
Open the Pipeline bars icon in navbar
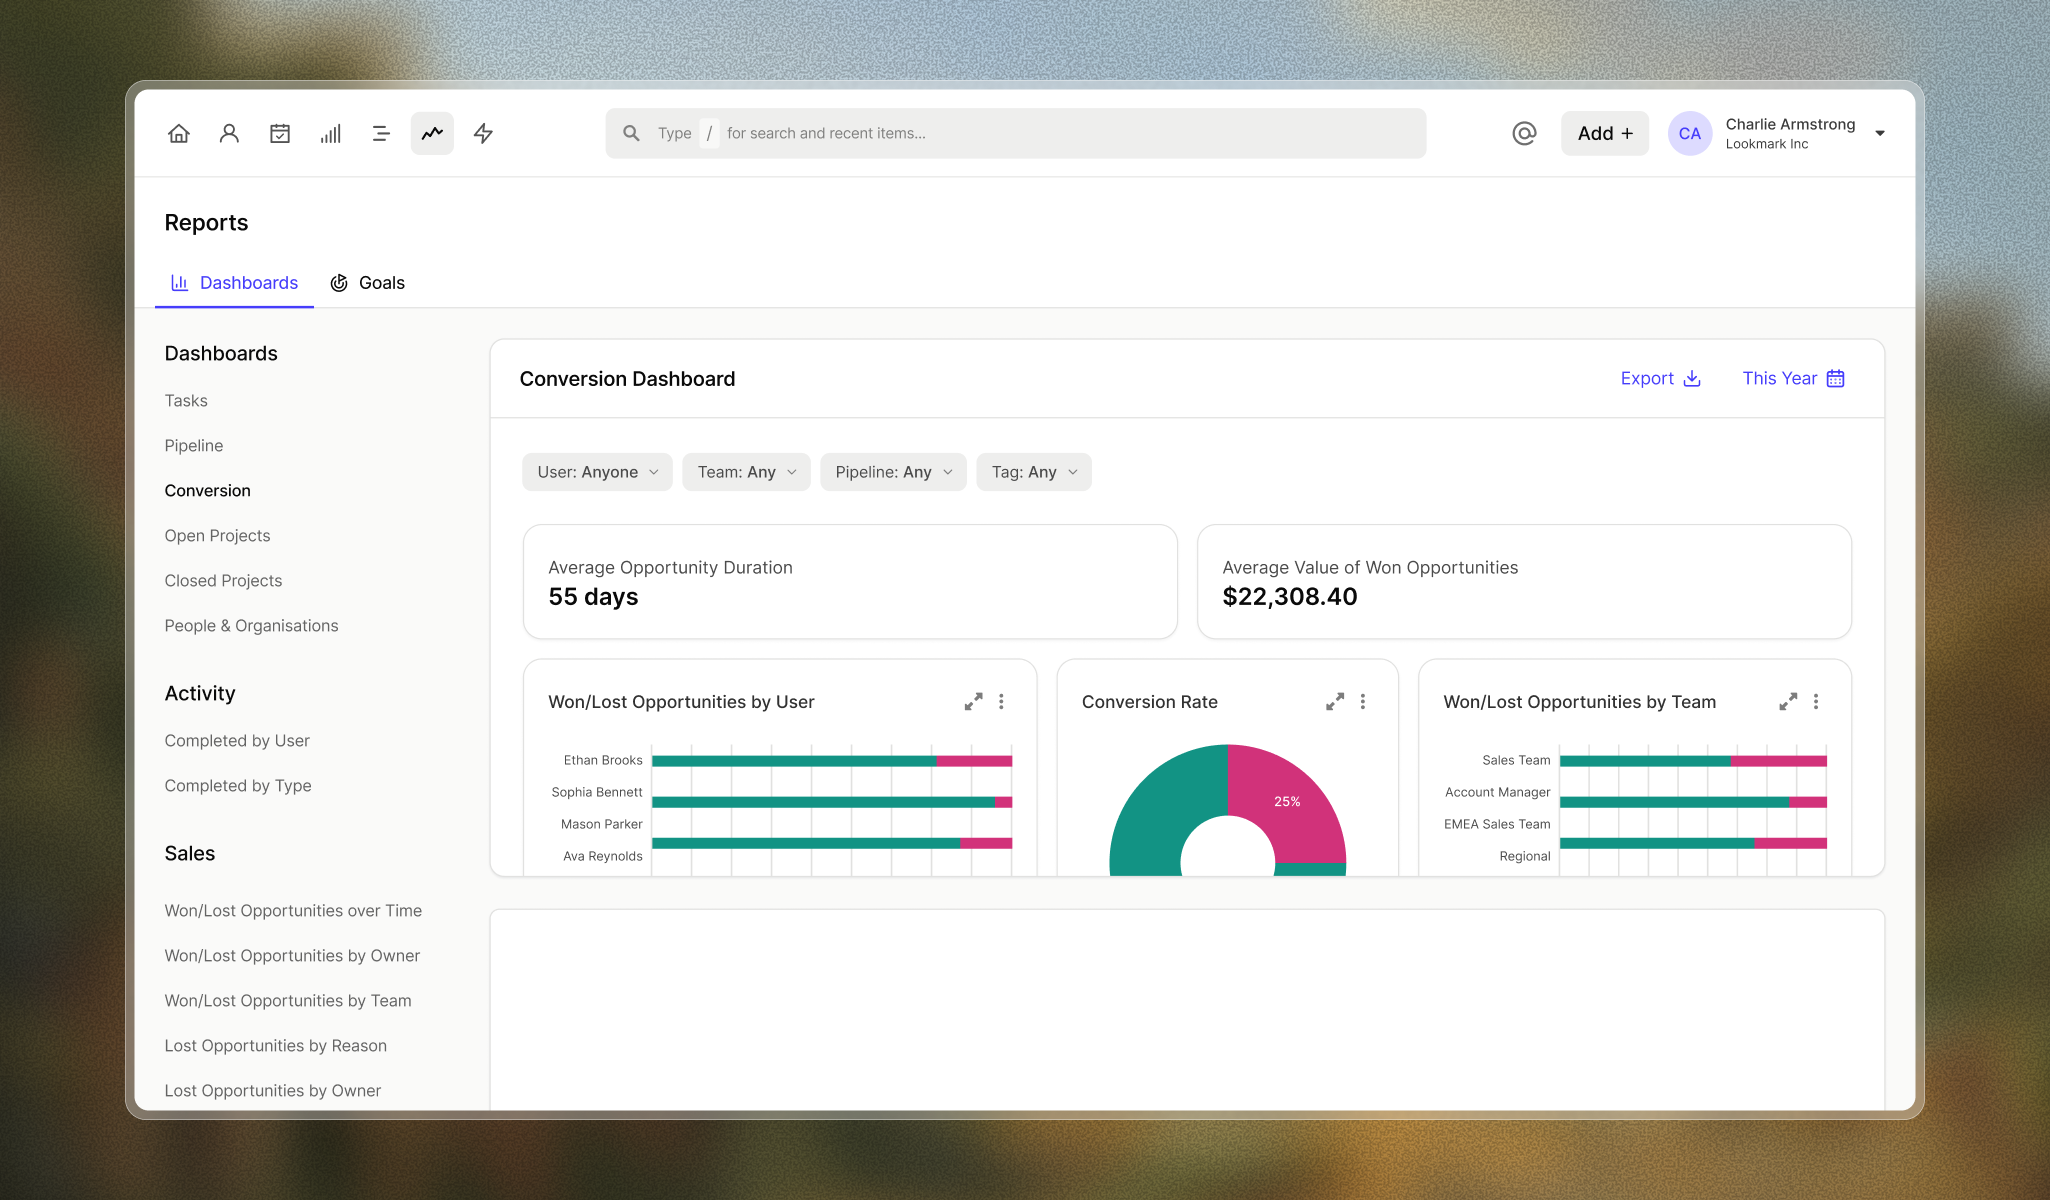[330, 133]
